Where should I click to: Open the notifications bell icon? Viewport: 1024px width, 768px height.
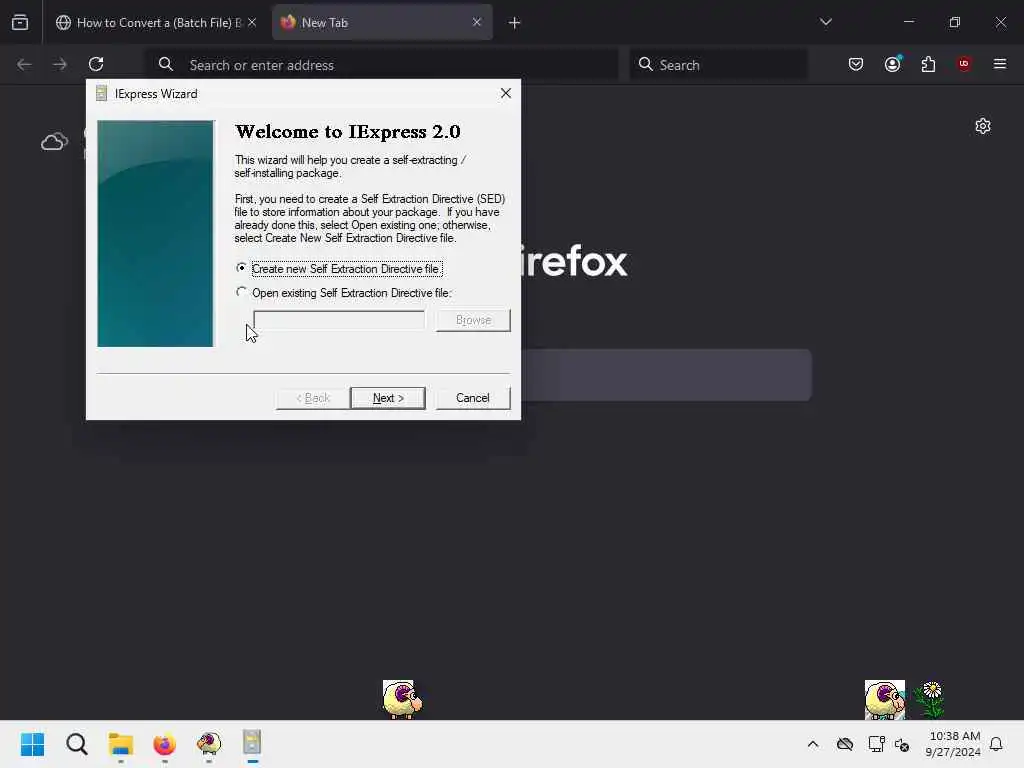pyautogui.click(x=996, y=744)
